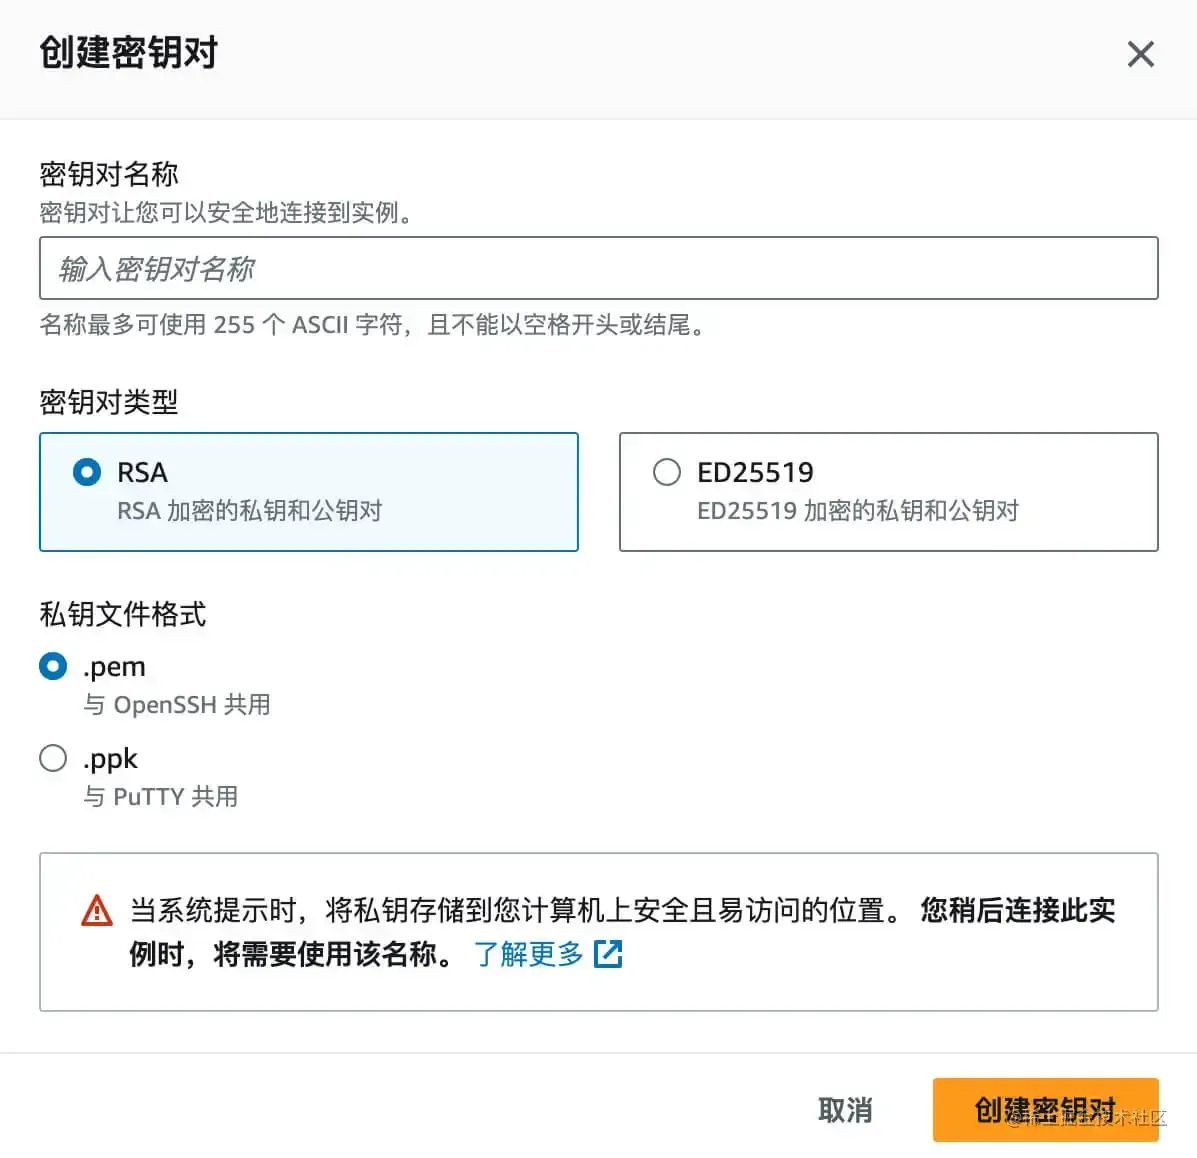
Task: Click the 255 个 ASCII 字符 hint text
Action: click(308, 325)
